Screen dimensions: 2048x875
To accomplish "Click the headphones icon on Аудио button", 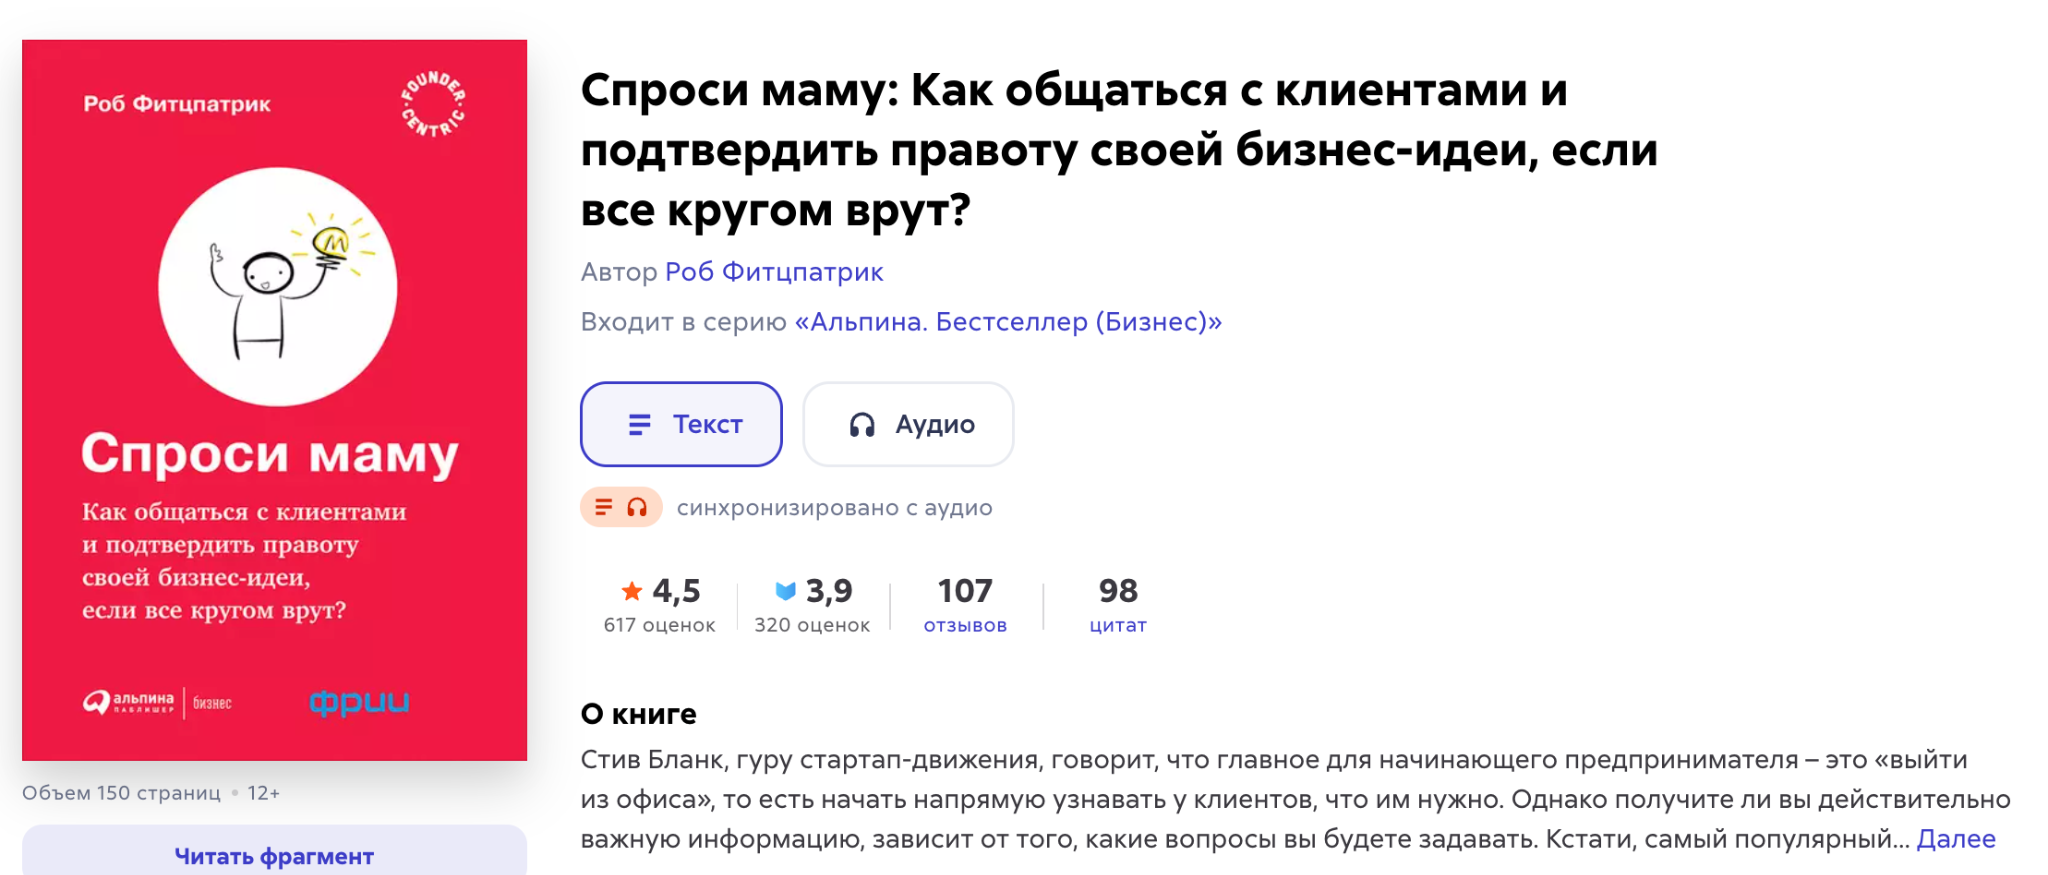I will (862, 425).
